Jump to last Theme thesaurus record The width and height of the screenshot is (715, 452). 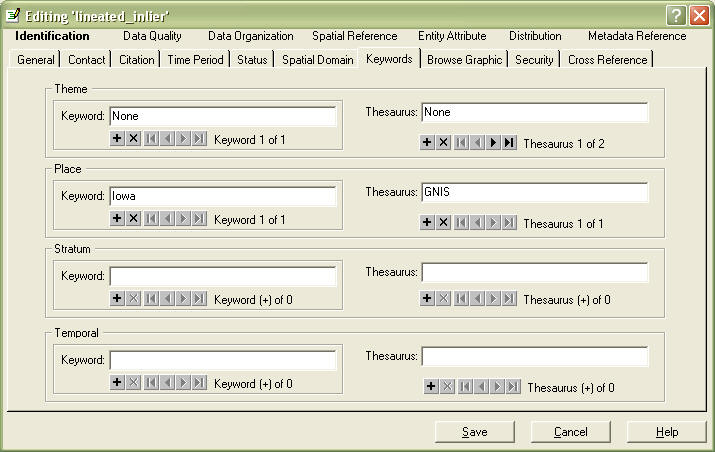509,143
